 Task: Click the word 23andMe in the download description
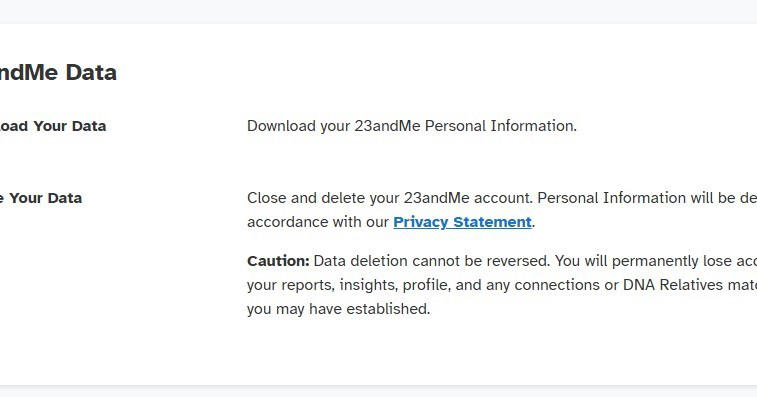387,126
